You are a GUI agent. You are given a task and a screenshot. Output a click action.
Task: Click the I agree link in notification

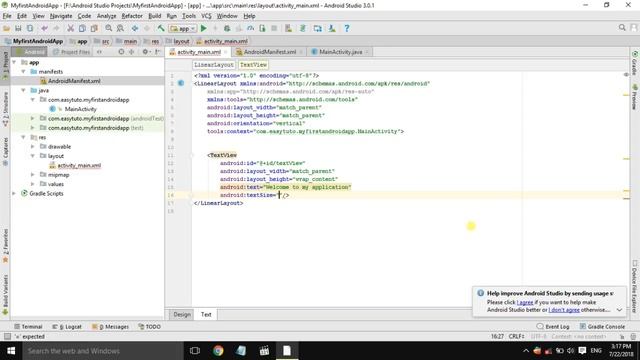[525, 302]
